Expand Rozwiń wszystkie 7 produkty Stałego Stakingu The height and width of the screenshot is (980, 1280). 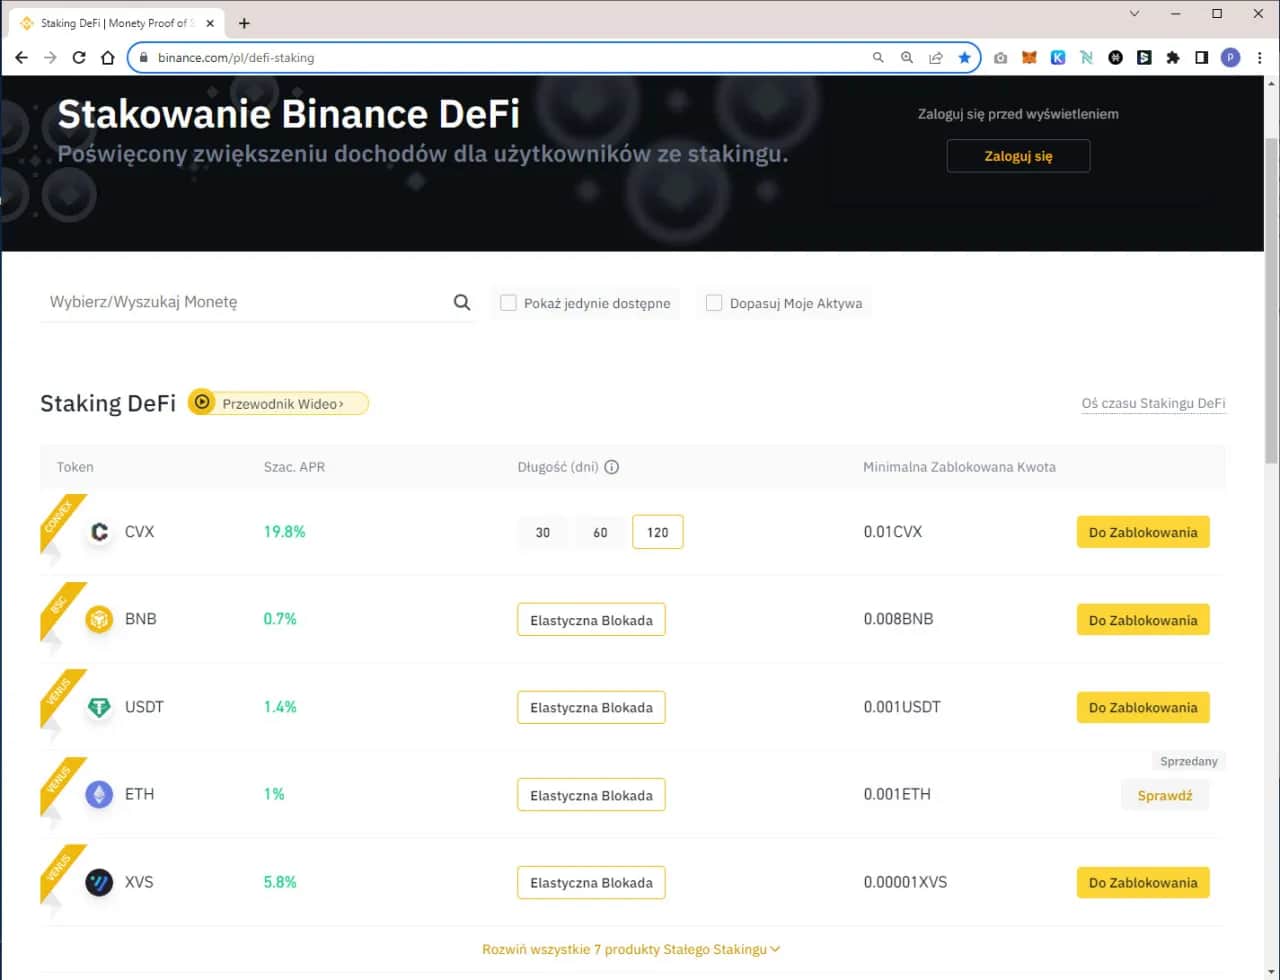pyautogui.click(x=631, y=949)
